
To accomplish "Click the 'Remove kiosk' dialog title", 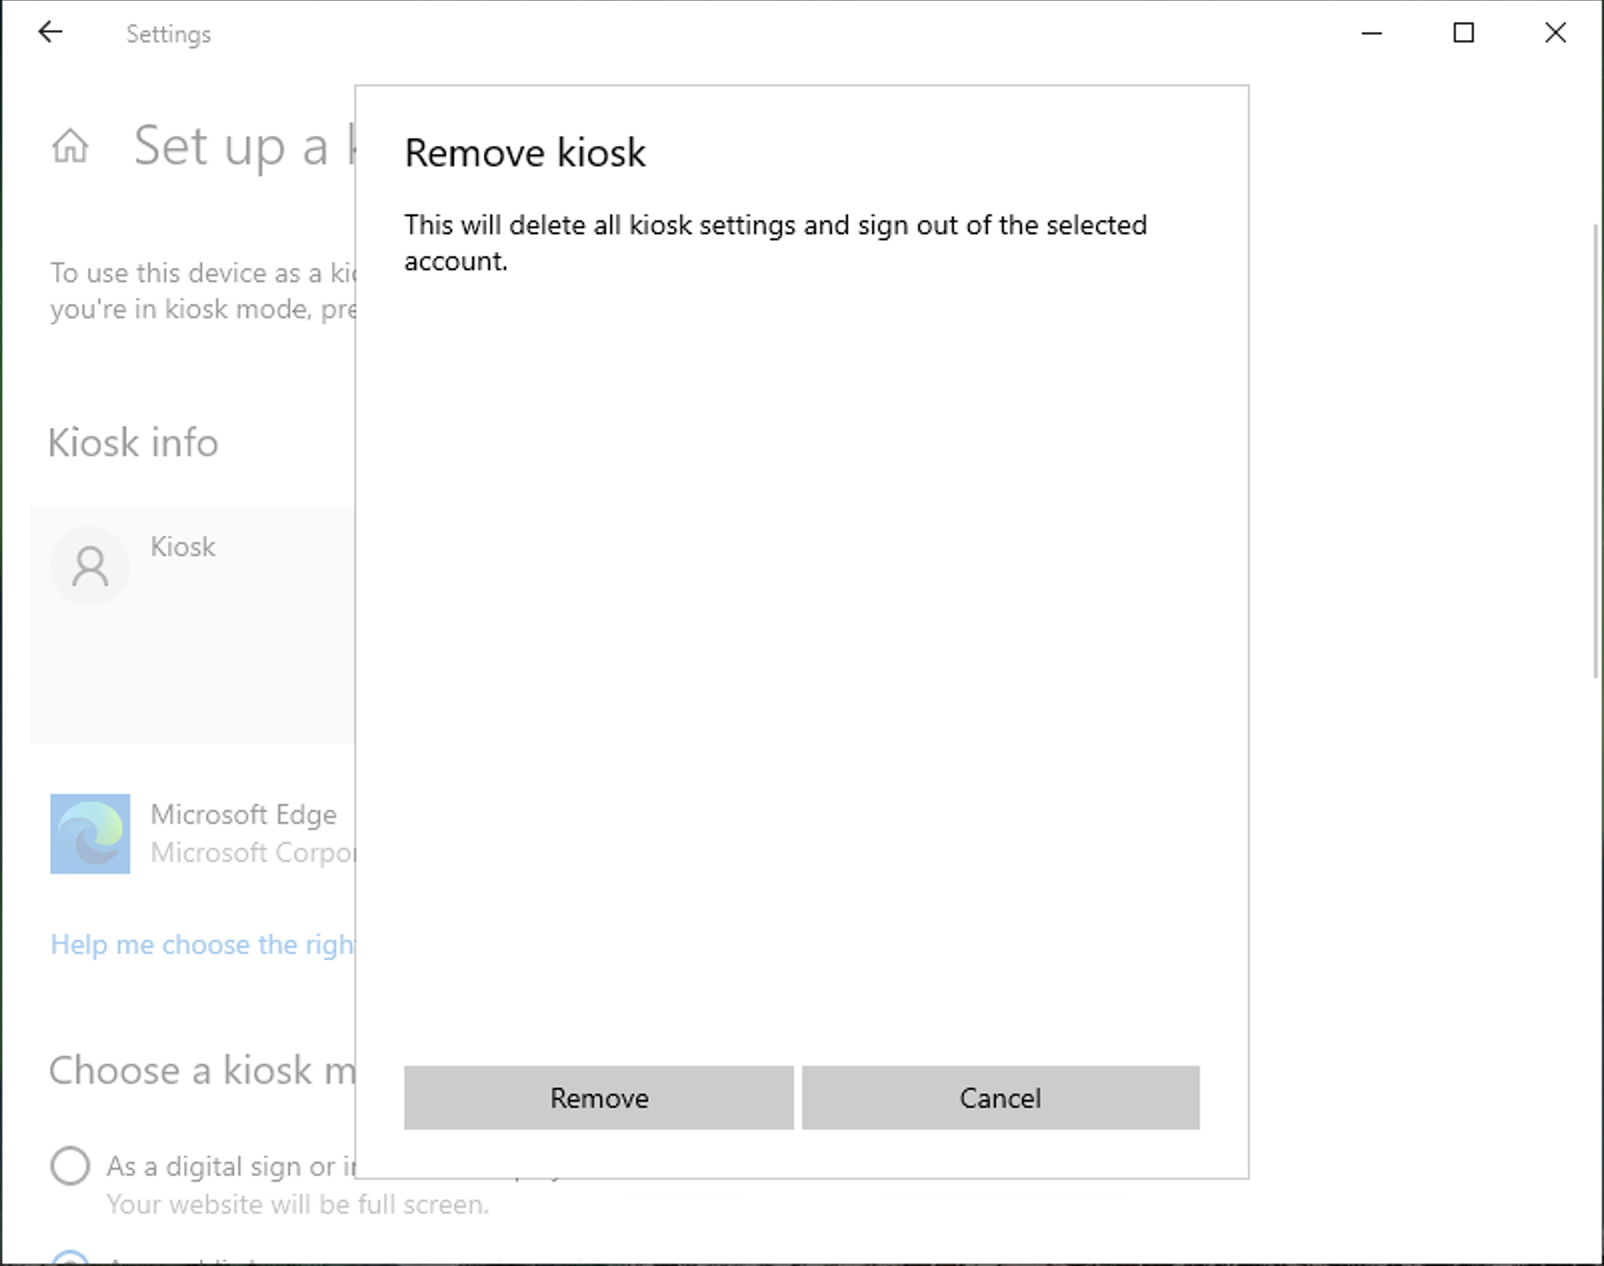I will (x=525, y=153).
